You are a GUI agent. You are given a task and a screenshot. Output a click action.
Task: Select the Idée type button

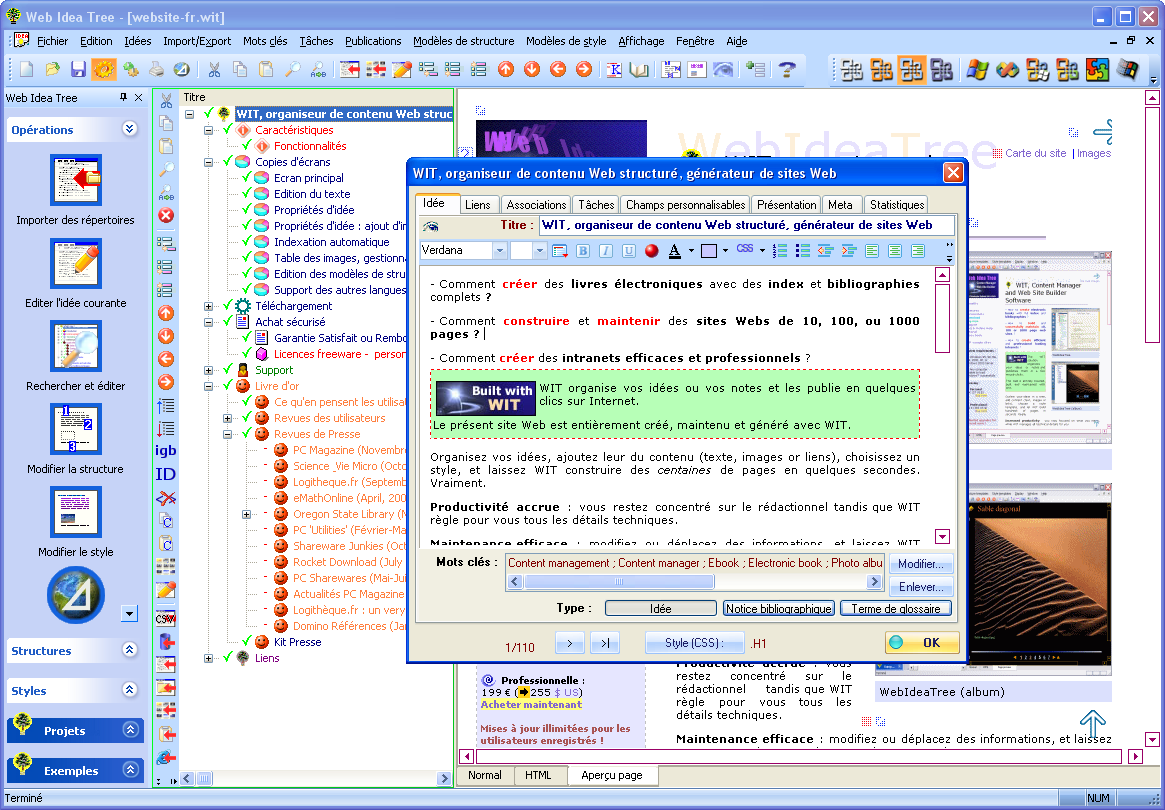(660, 607)
